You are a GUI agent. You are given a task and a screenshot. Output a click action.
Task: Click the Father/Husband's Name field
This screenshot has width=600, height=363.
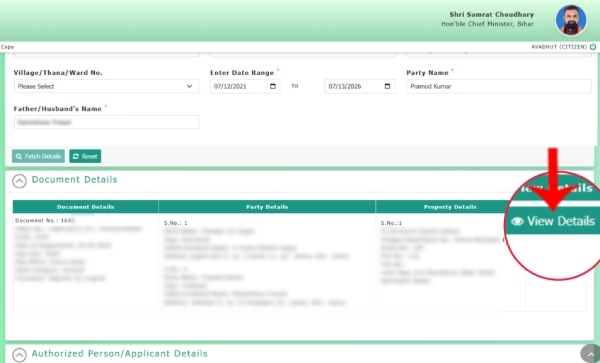point(106,122)
